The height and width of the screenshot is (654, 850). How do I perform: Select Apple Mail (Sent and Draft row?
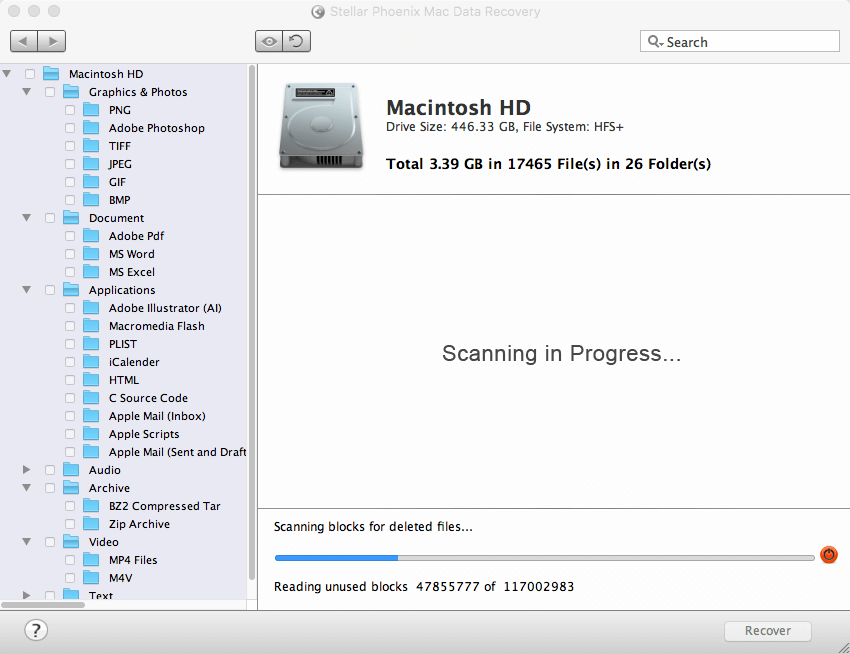(x=124, y=452)
